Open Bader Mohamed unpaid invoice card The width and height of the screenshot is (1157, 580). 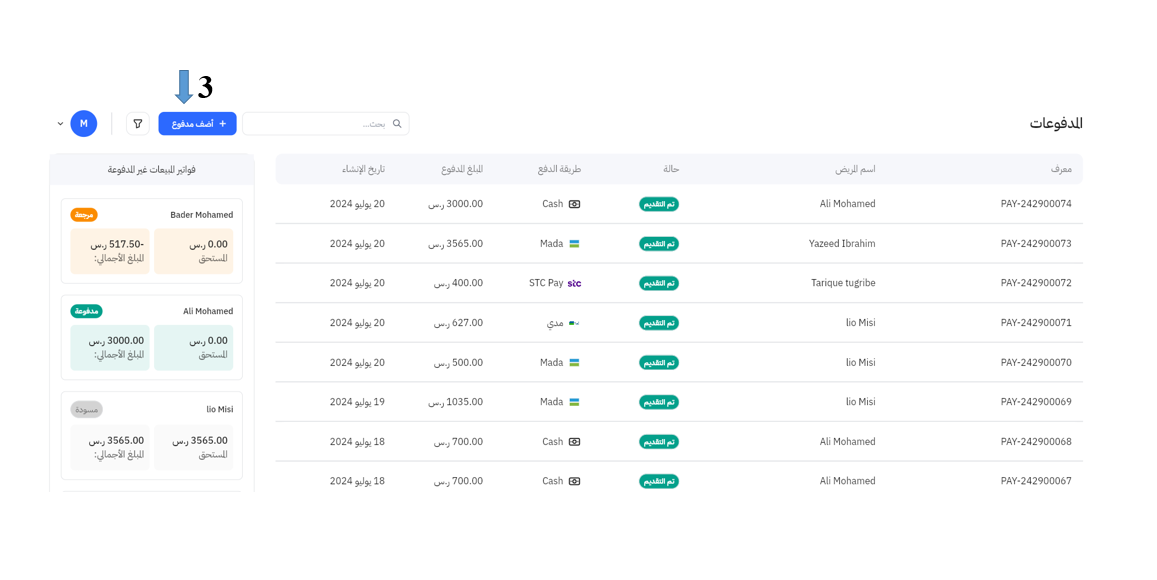click(x=152, y=241)
